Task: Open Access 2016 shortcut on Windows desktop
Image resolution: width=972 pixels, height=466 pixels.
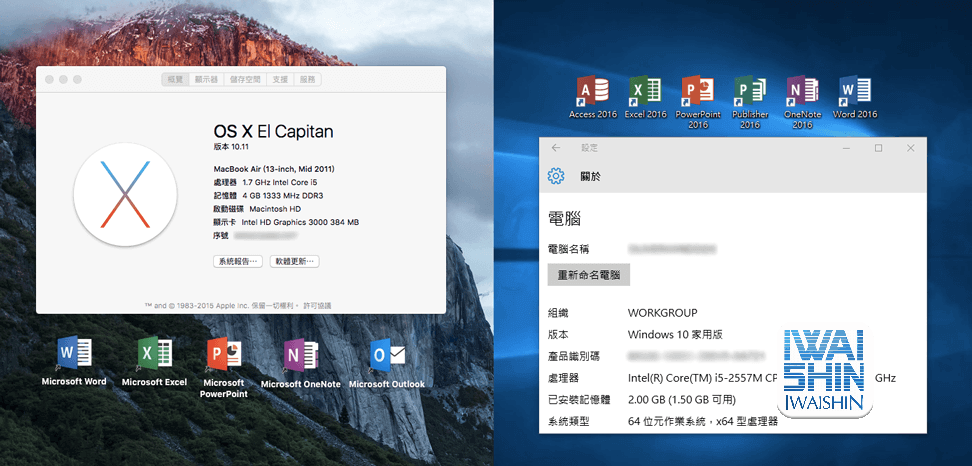Action: point(593,92)
